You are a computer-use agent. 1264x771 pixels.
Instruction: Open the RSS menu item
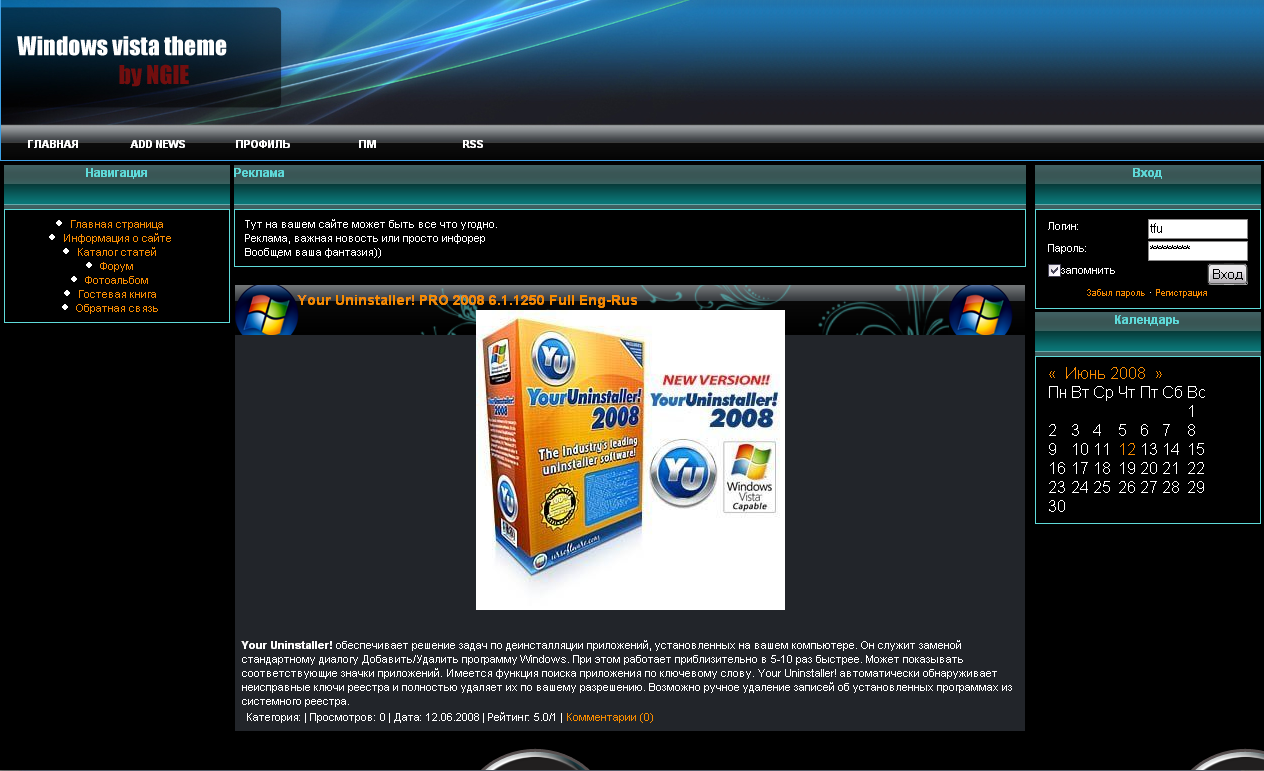tap(473, 144)
